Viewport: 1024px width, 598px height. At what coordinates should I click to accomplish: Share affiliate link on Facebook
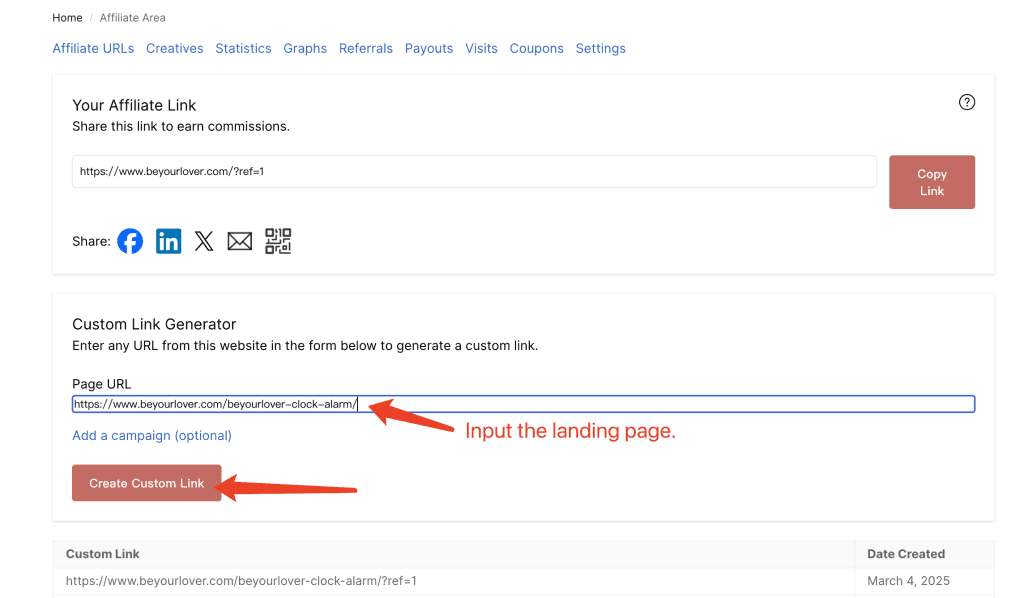pos(130,241)
